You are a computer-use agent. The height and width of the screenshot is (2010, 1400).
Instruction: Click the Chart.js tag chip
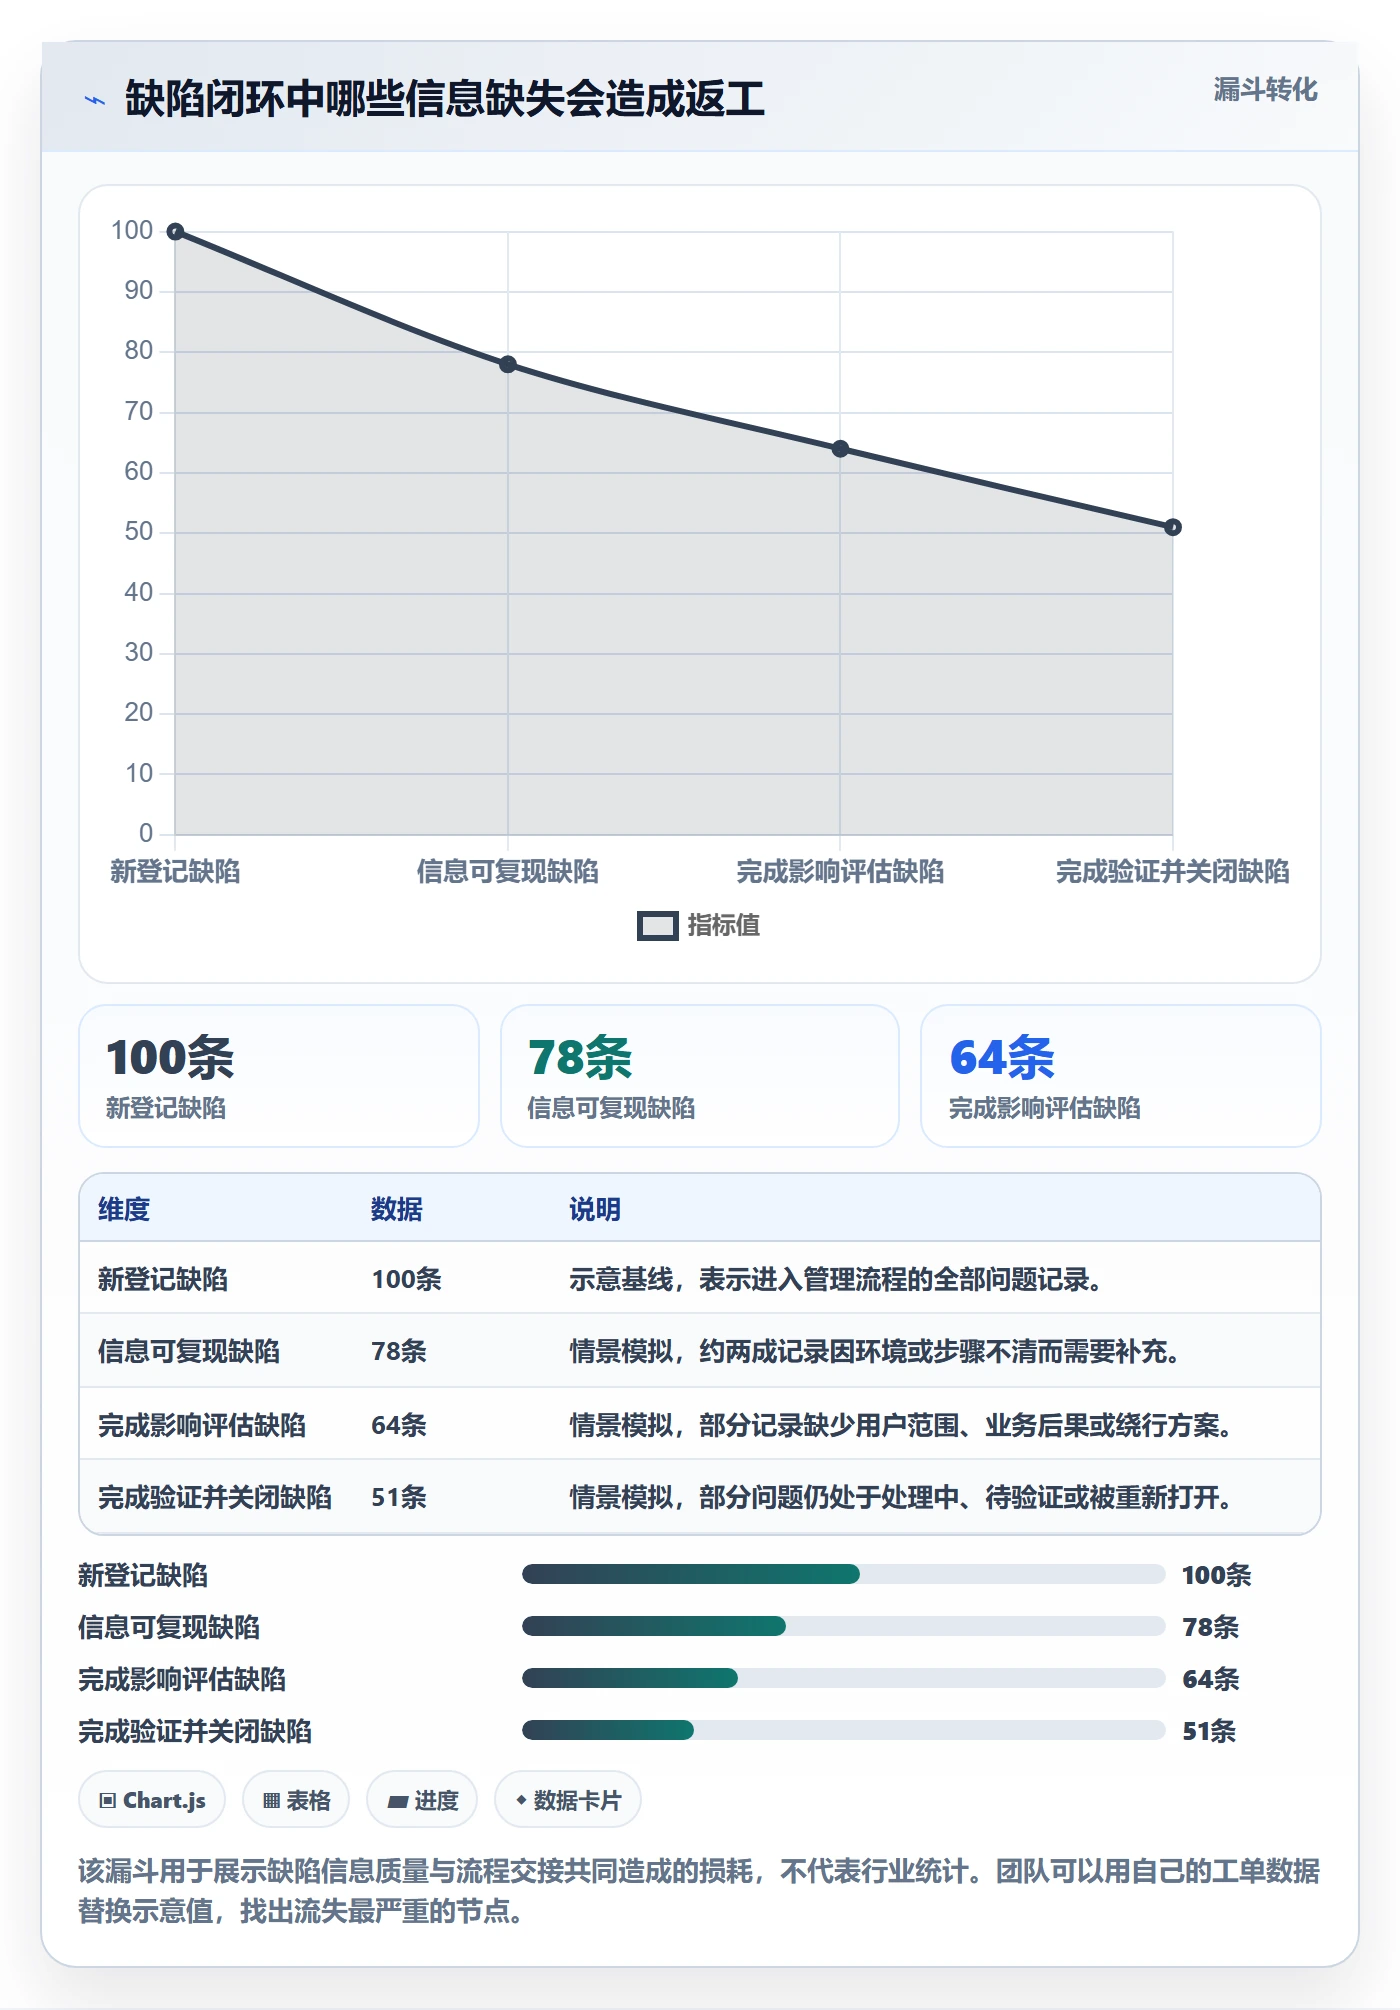[152, 1800]
